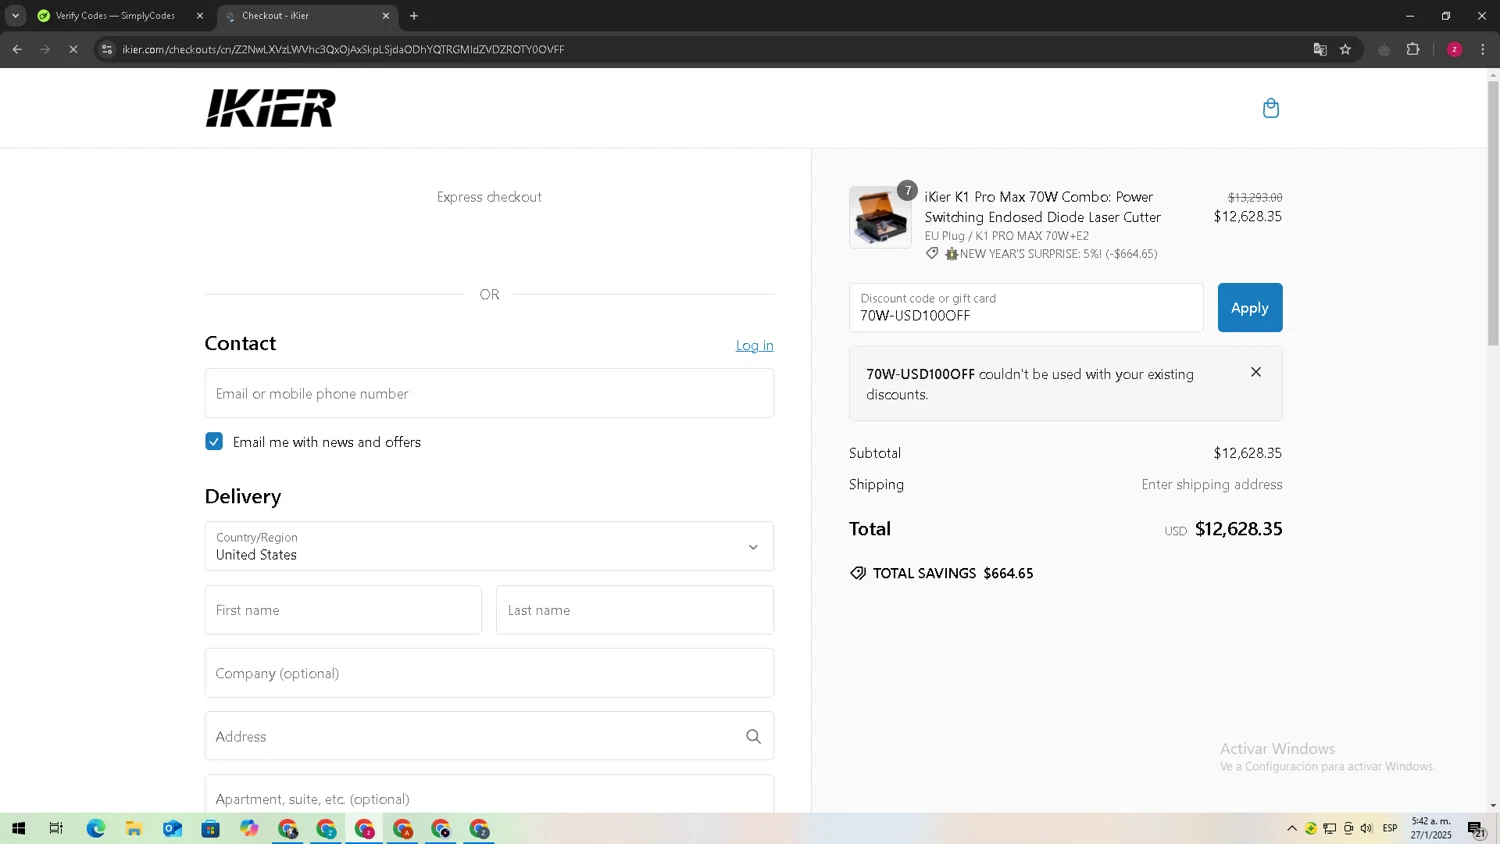The image size is (1500, 844).
Task: Open the Extensions puzzle icon
Action: coord(1413,49)
